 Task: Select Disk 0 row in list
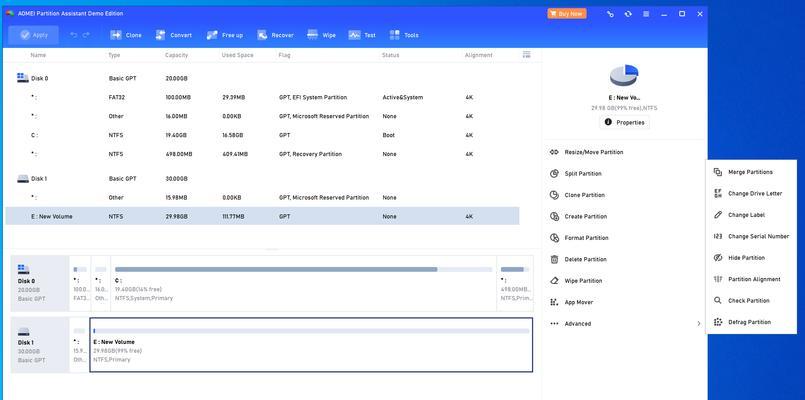(262, 79)
